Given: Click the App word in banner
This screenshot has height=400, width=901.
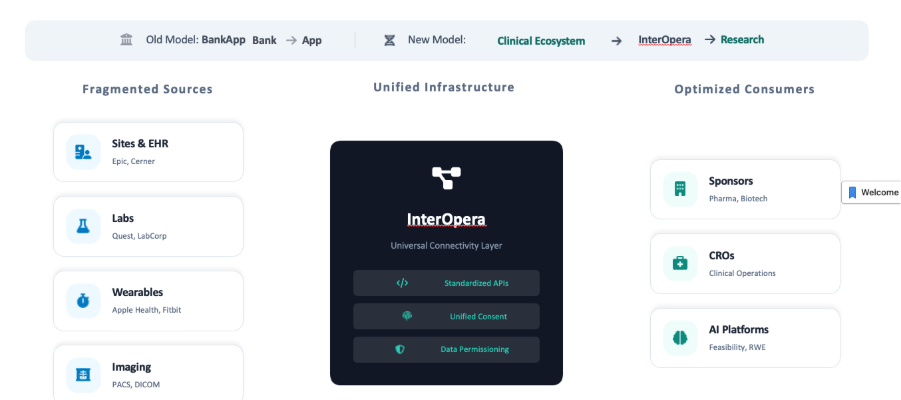Looking at the screenshot, I should click(312, 41).
